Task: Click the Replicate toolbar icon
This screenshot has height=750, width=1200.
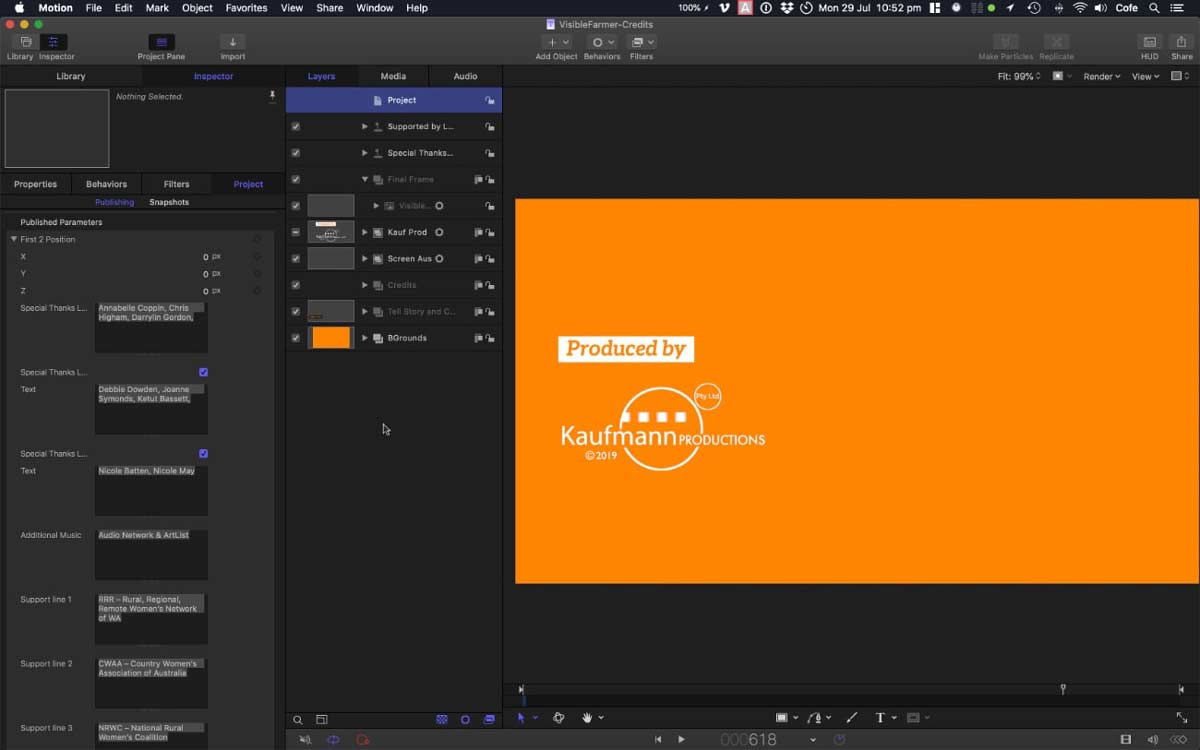Action: click(1056, 42)
